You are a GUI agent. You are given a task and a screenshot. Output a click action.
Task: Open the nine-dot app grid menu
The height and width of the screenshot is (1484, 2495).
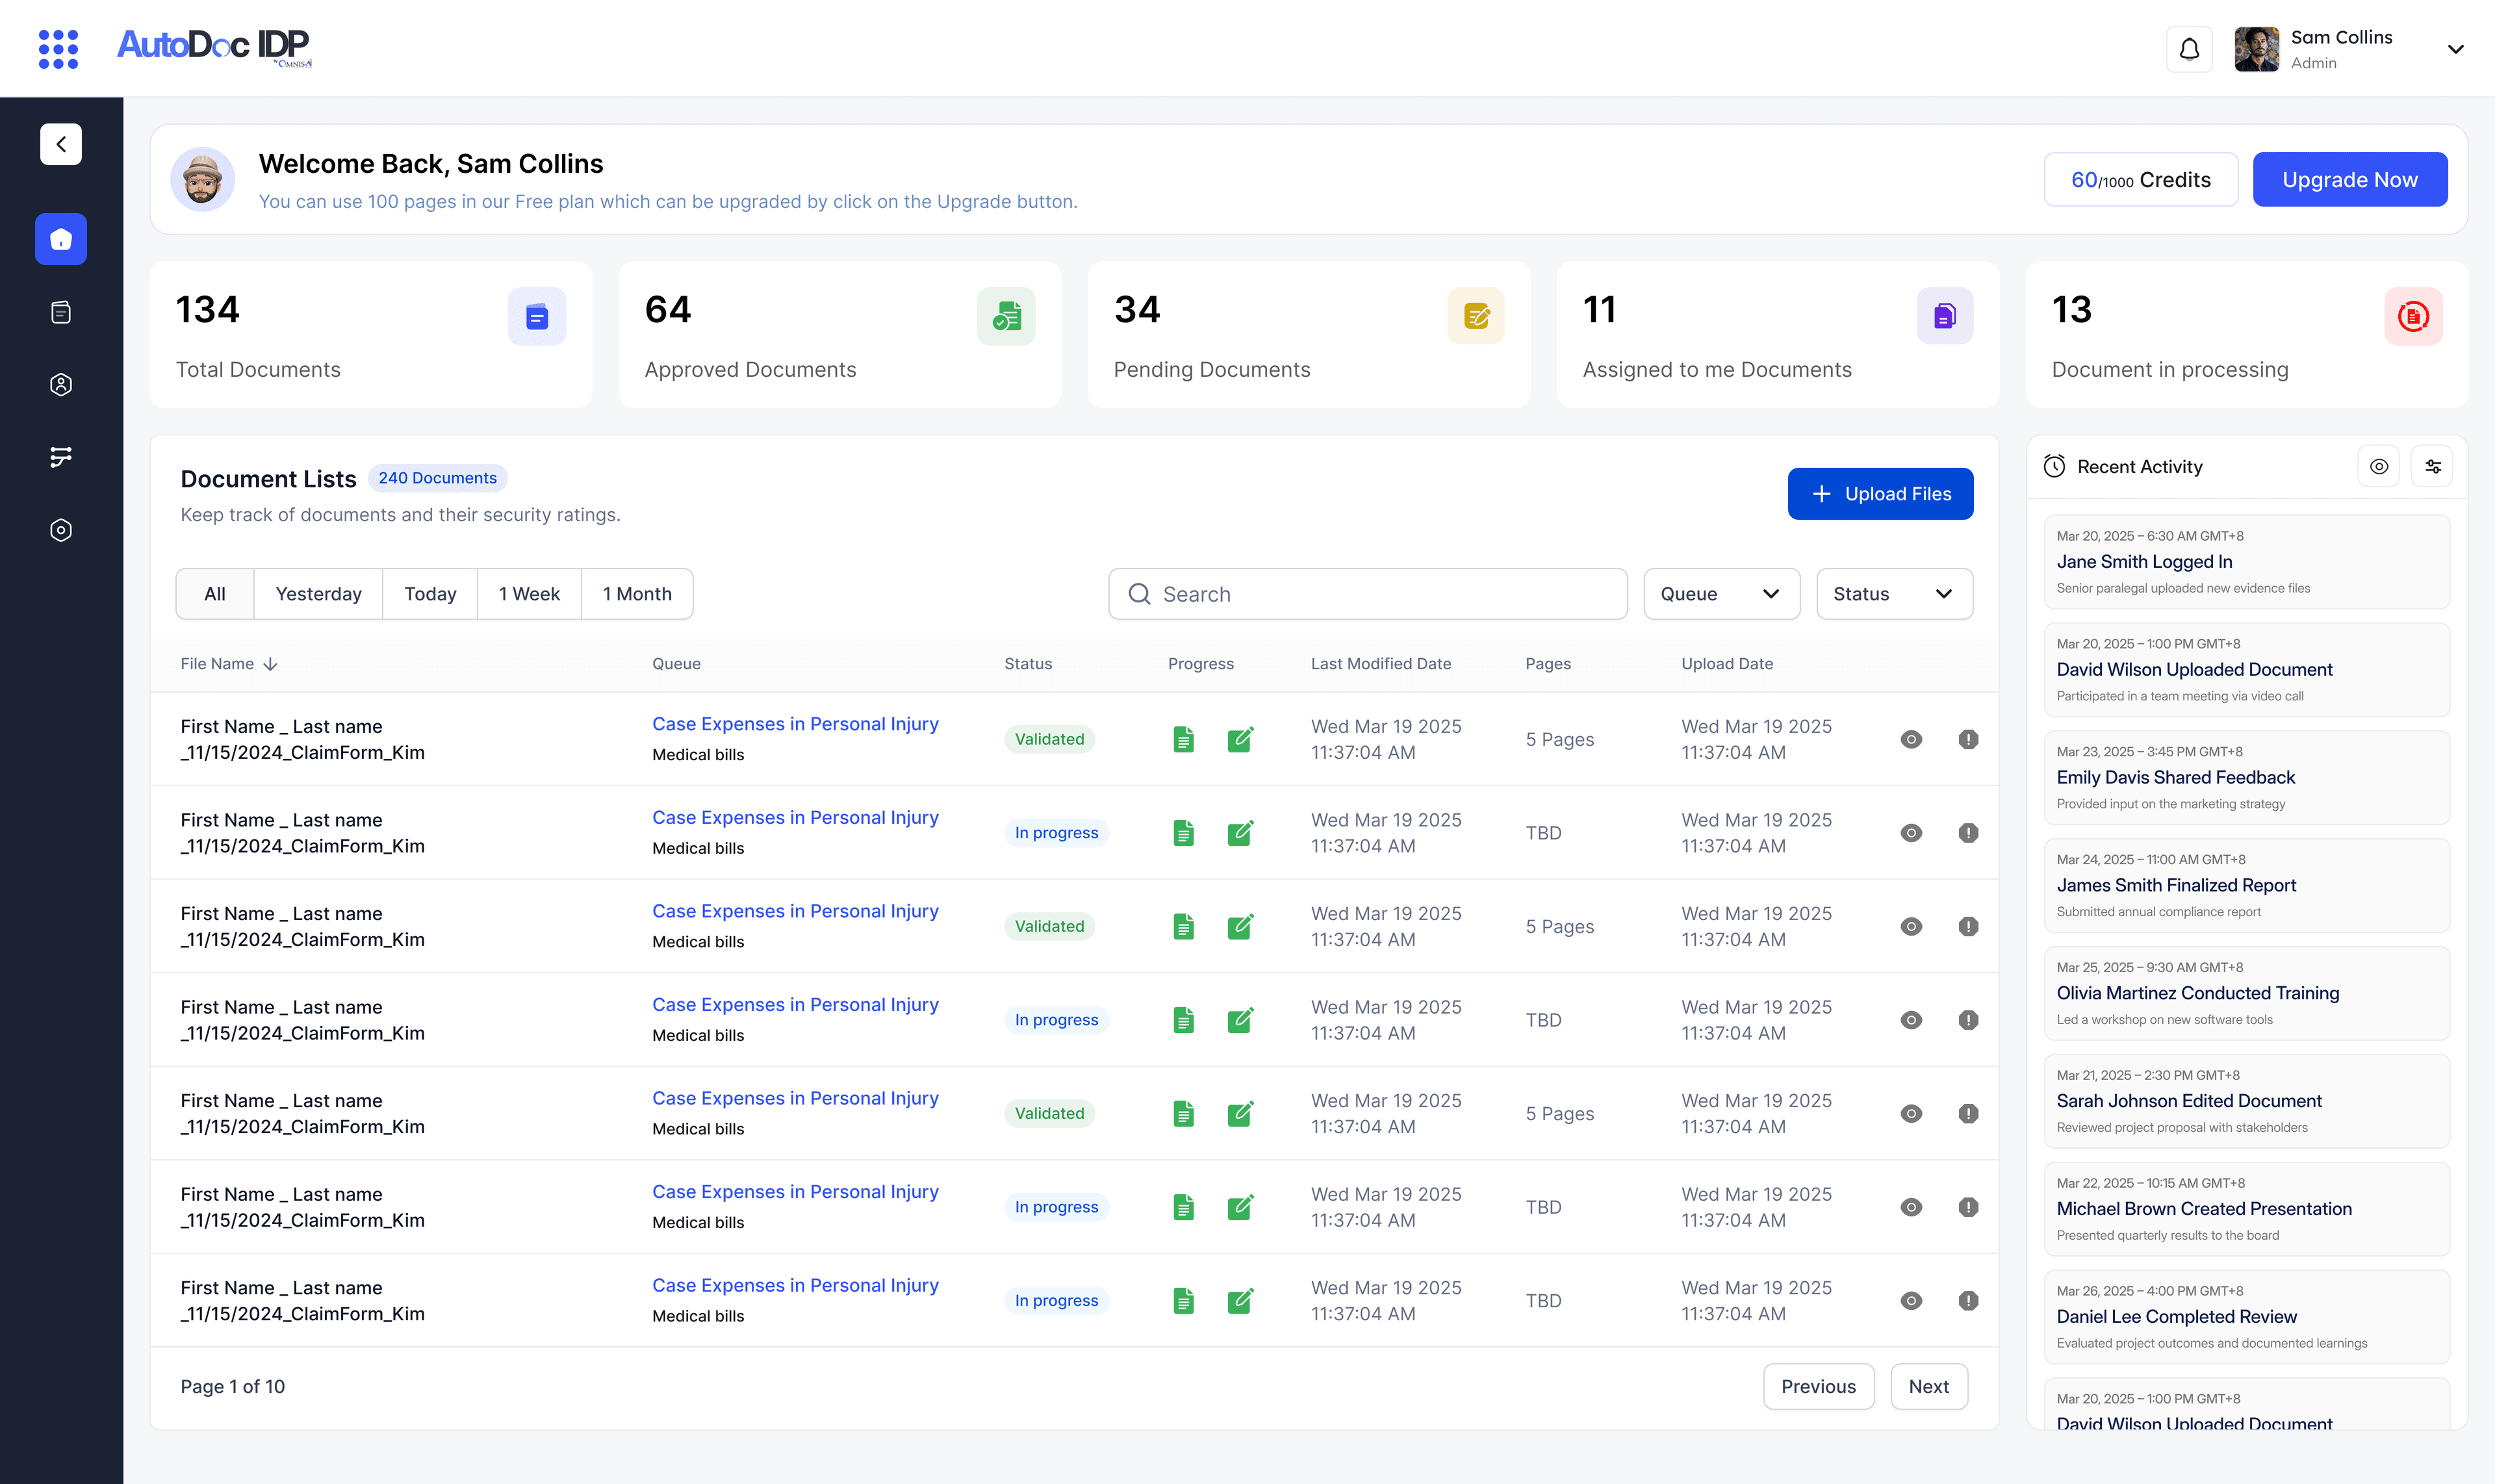click(x=58, y=49)
